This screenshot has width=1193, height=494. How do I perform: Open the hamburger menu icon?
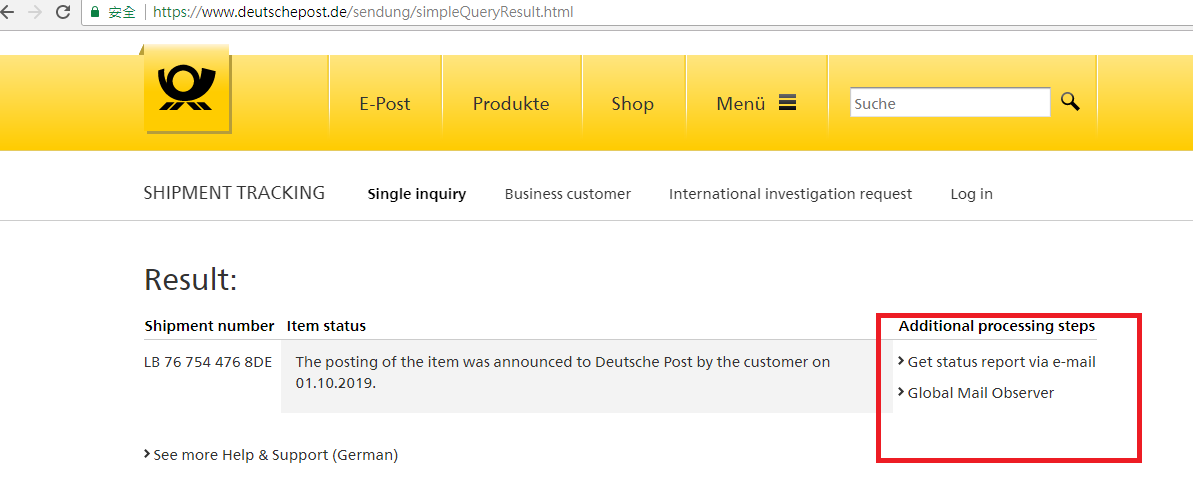[x=787, y=103]
